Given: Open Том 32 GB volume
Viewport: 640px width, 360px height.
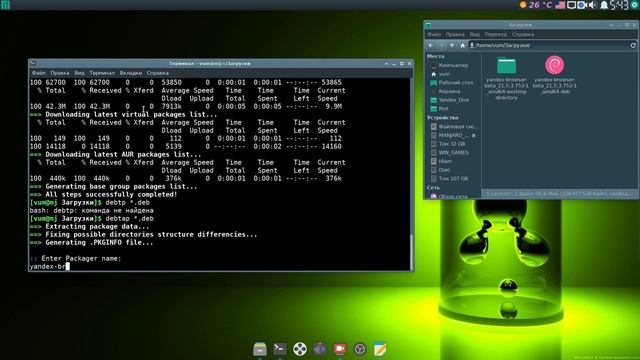Looking at the screenshot, I should (451, 144).
